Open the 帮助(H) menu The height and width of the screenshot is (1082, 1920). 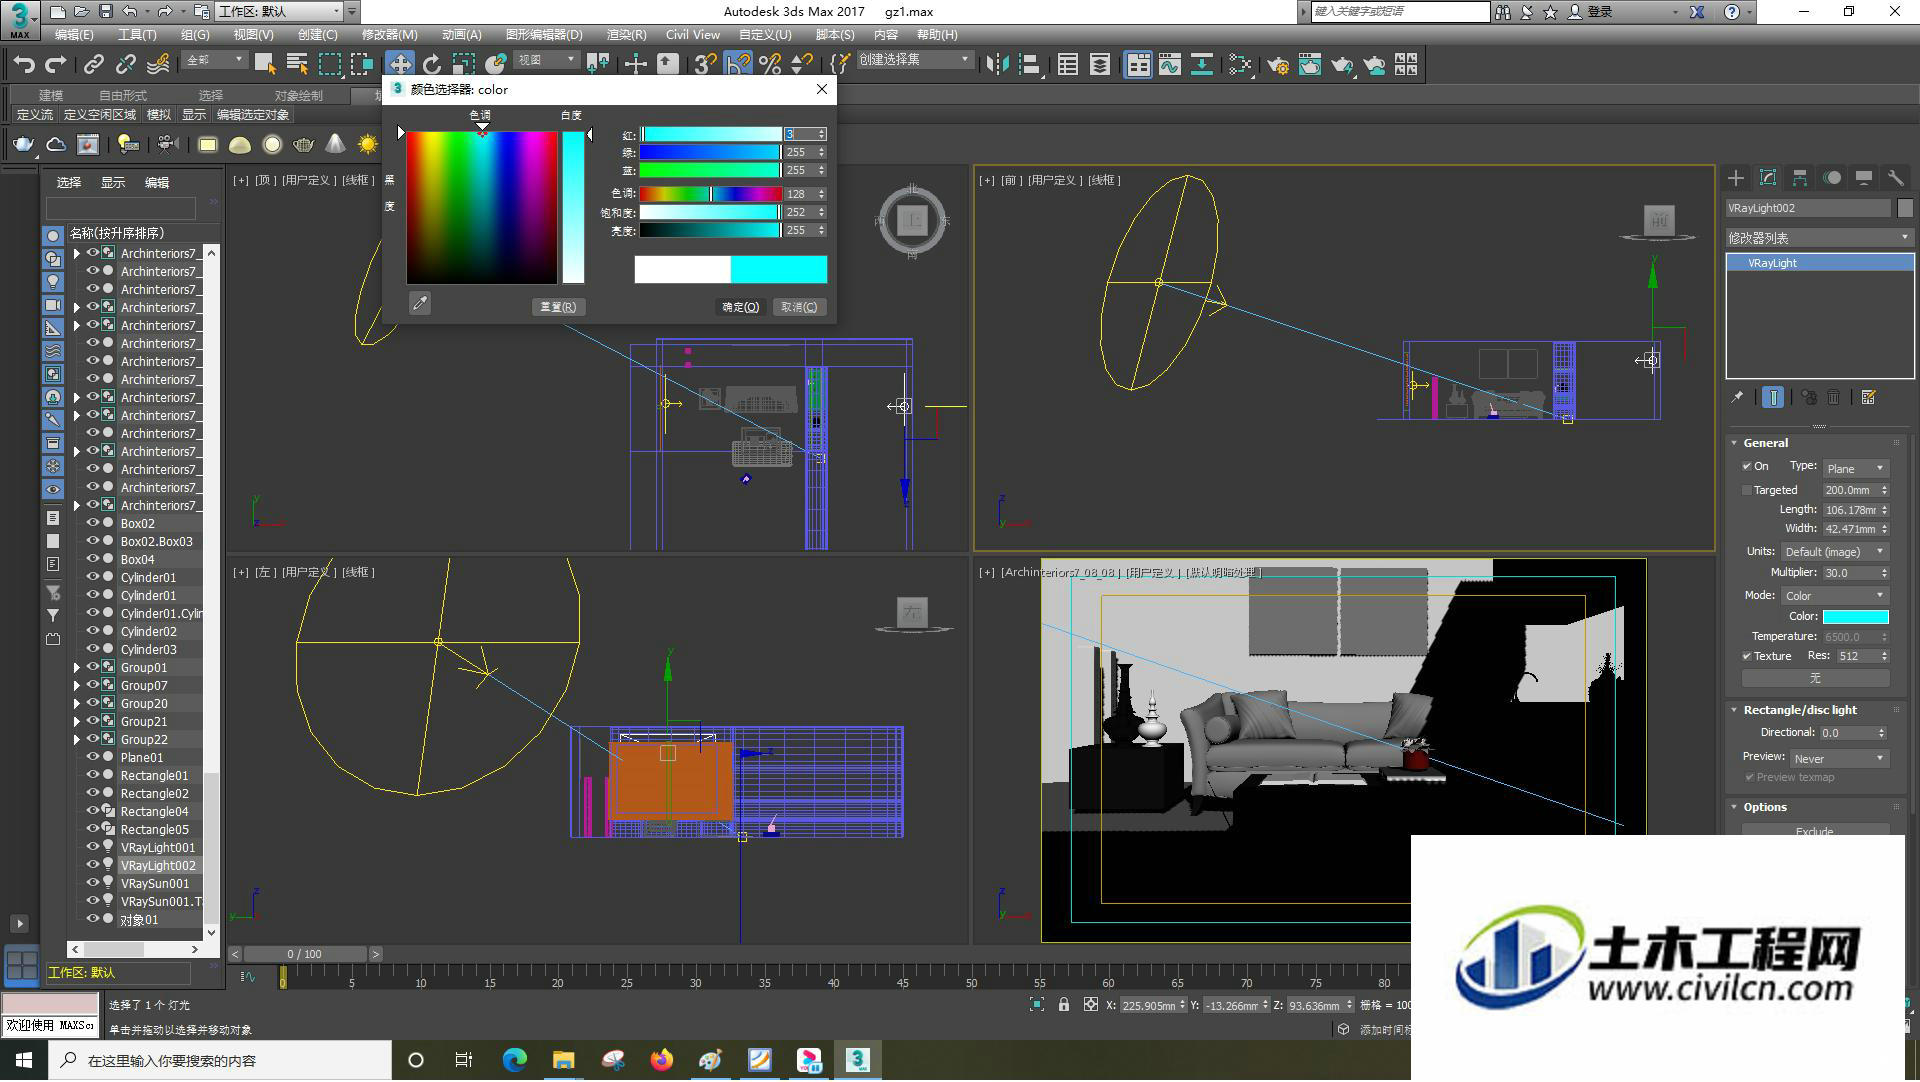click(936, 34)
